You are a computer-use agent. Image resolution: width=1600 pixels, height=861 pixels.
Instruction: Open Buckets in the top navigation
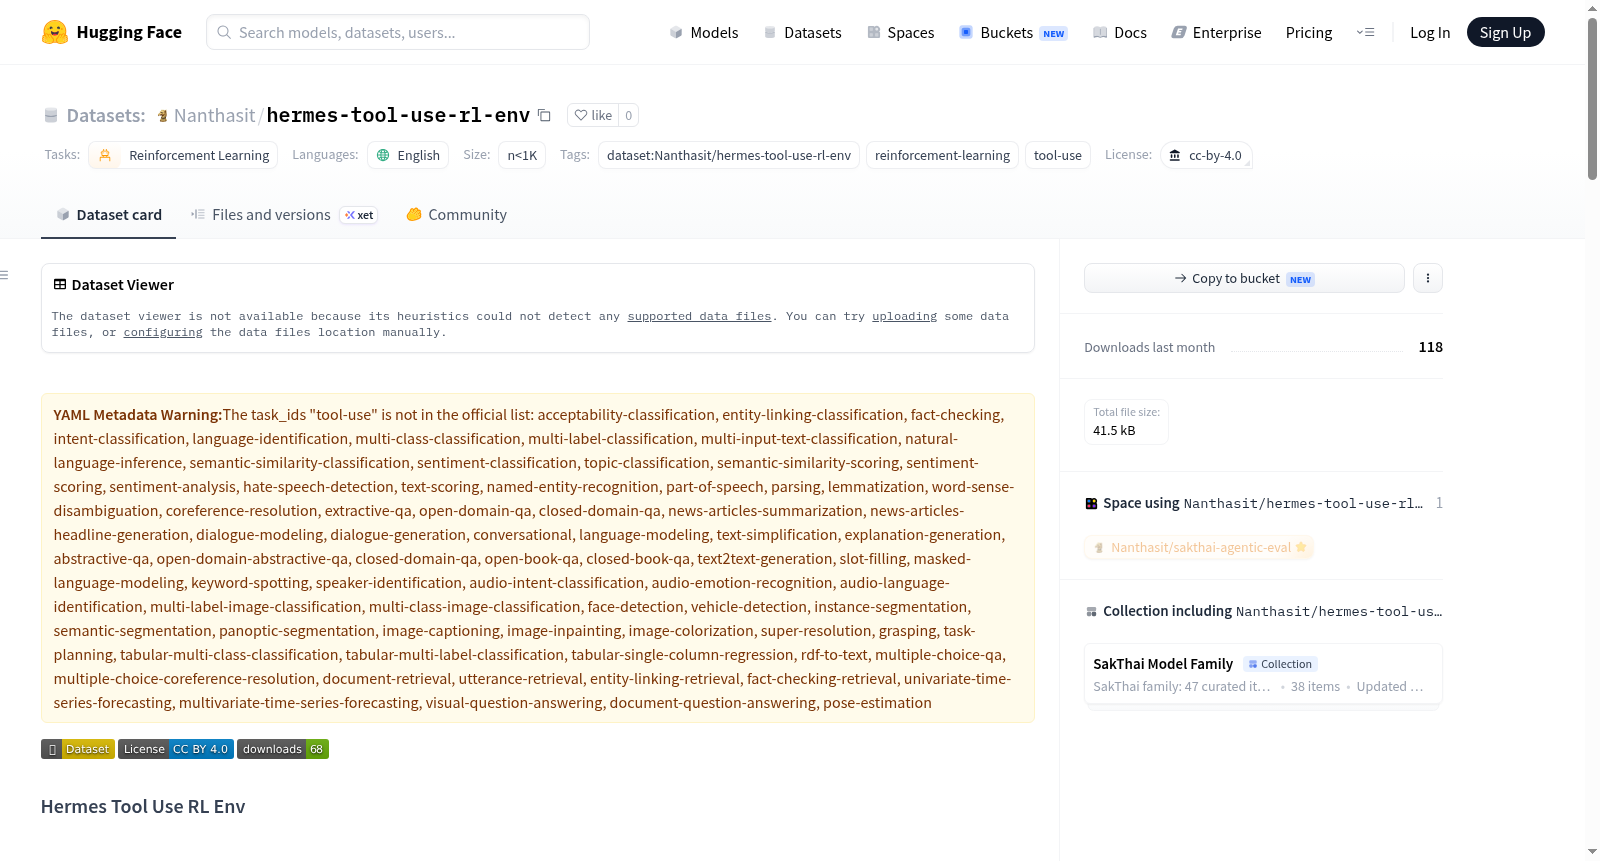pyautogui.click(x=1013, y=32)
